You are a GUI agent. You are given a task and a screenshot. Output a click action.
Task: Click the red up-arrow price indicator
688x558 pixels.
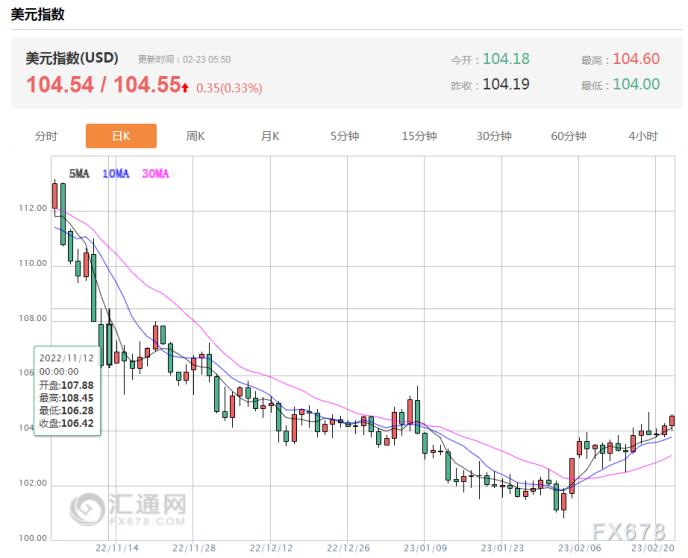point(185,88)
